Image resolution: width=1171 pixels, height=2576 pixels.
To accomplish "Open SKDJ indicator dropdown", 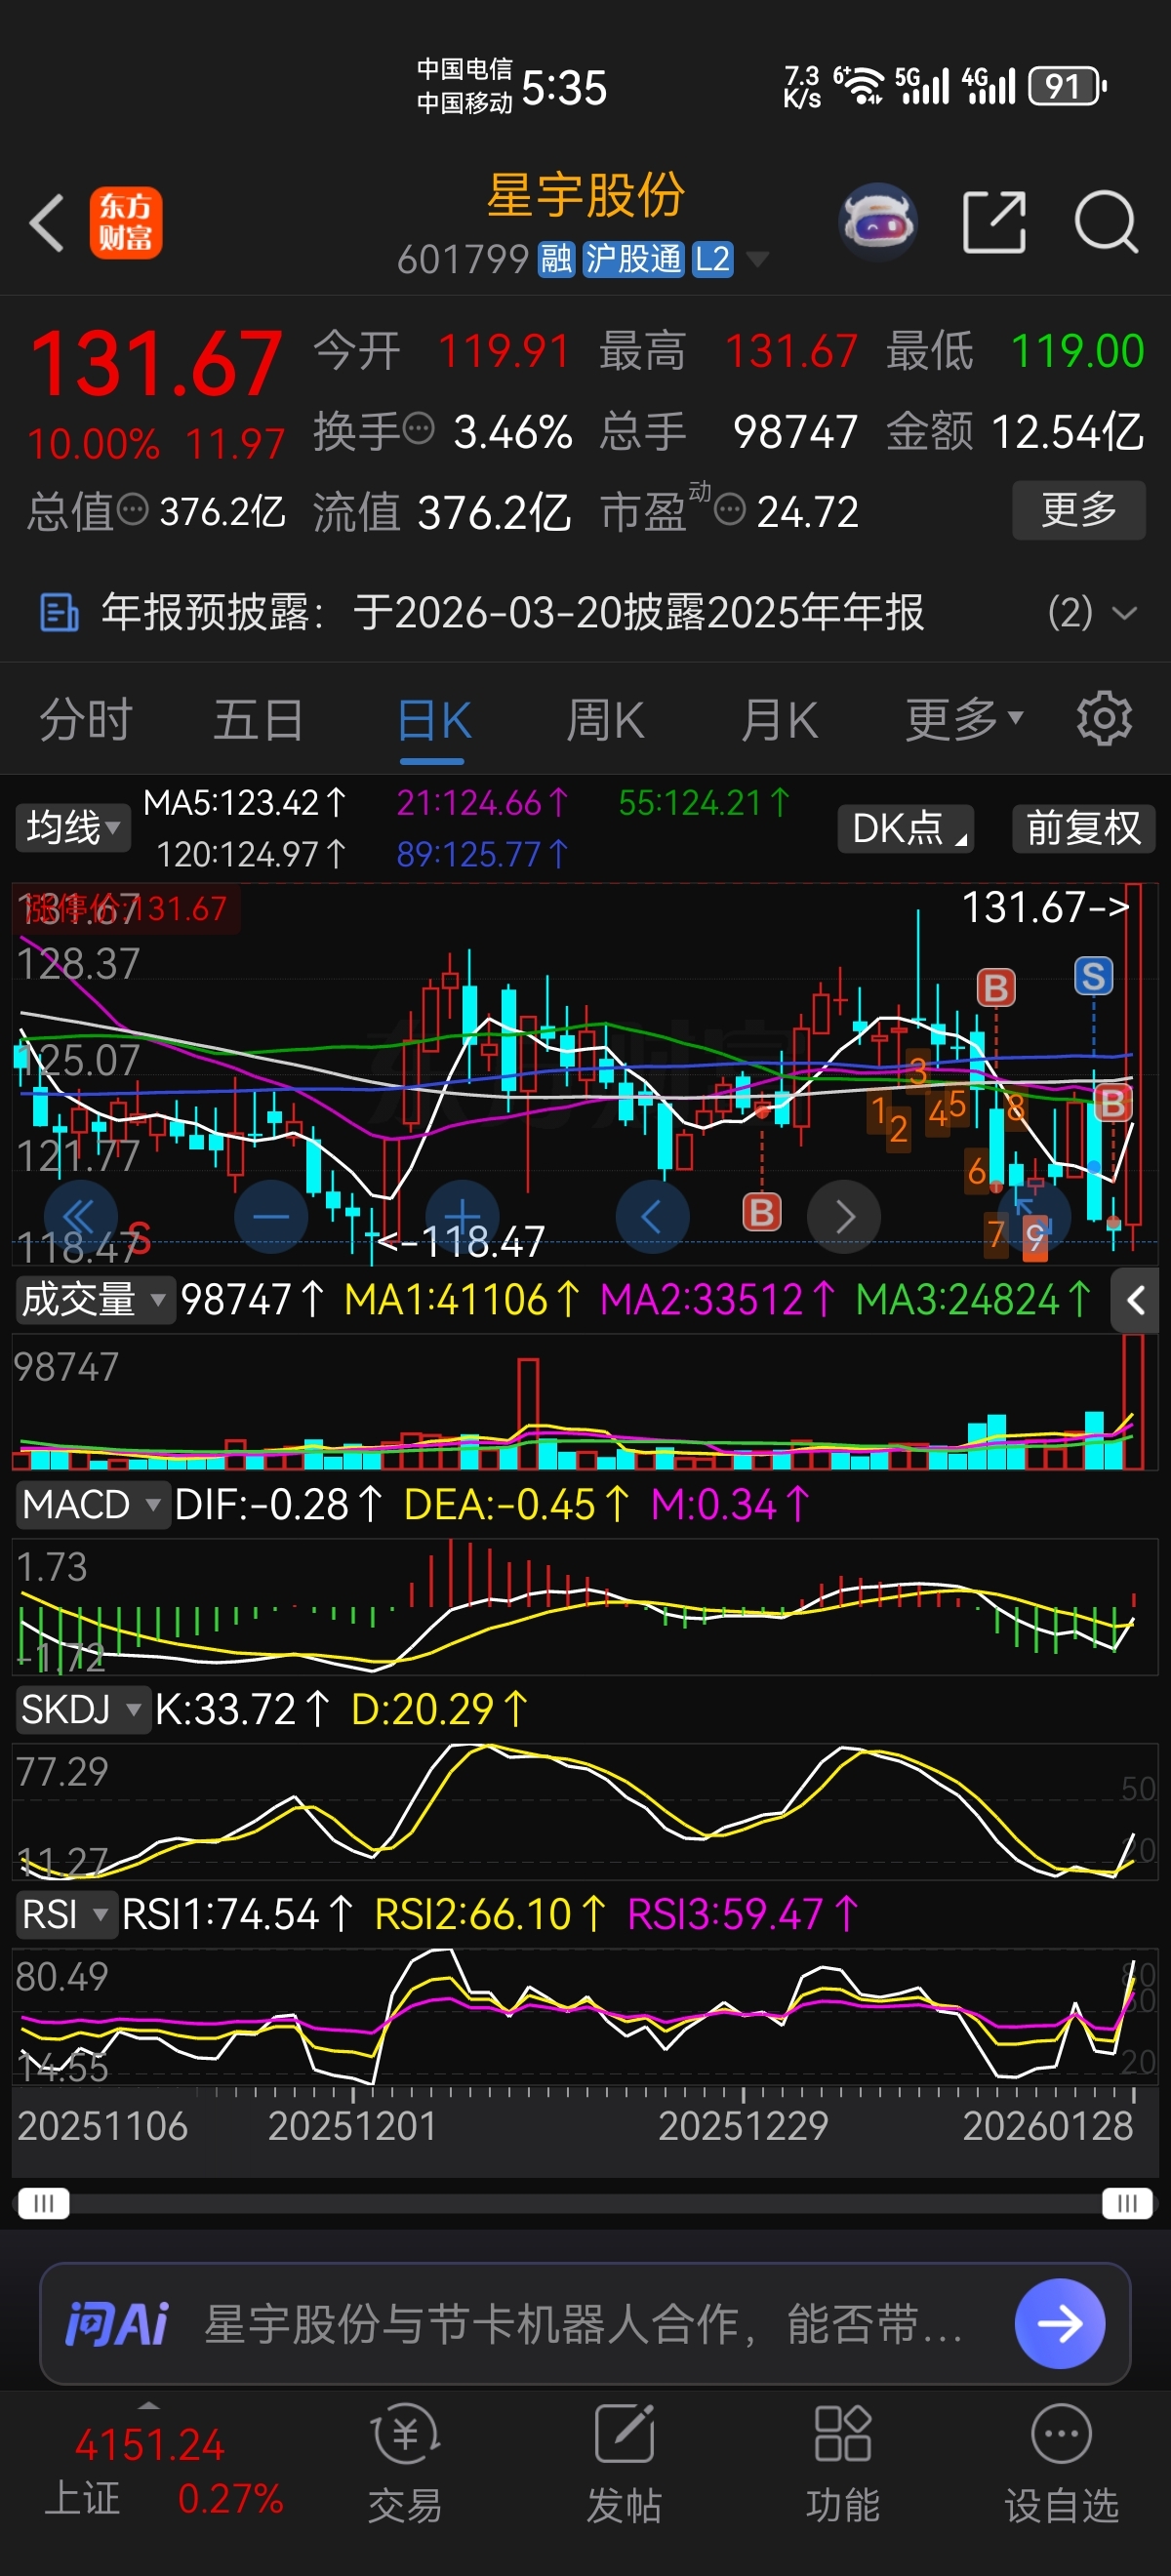I will 83,1709.
